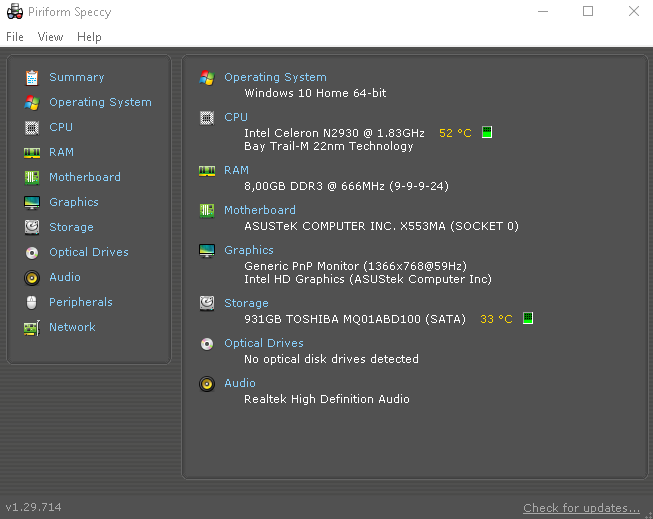Click the Check for updates link
The image size is (653, 519).
(x=581, y=508)
